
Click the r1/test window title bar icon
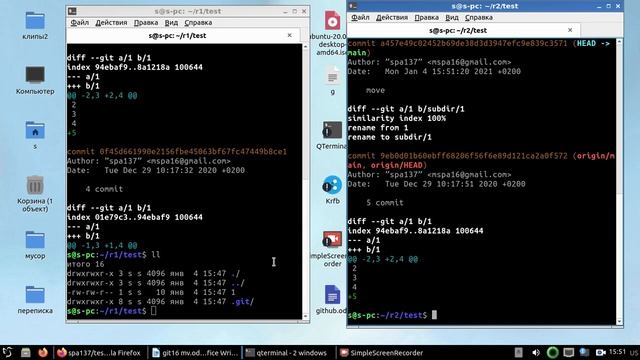click(x=72, y=11)
